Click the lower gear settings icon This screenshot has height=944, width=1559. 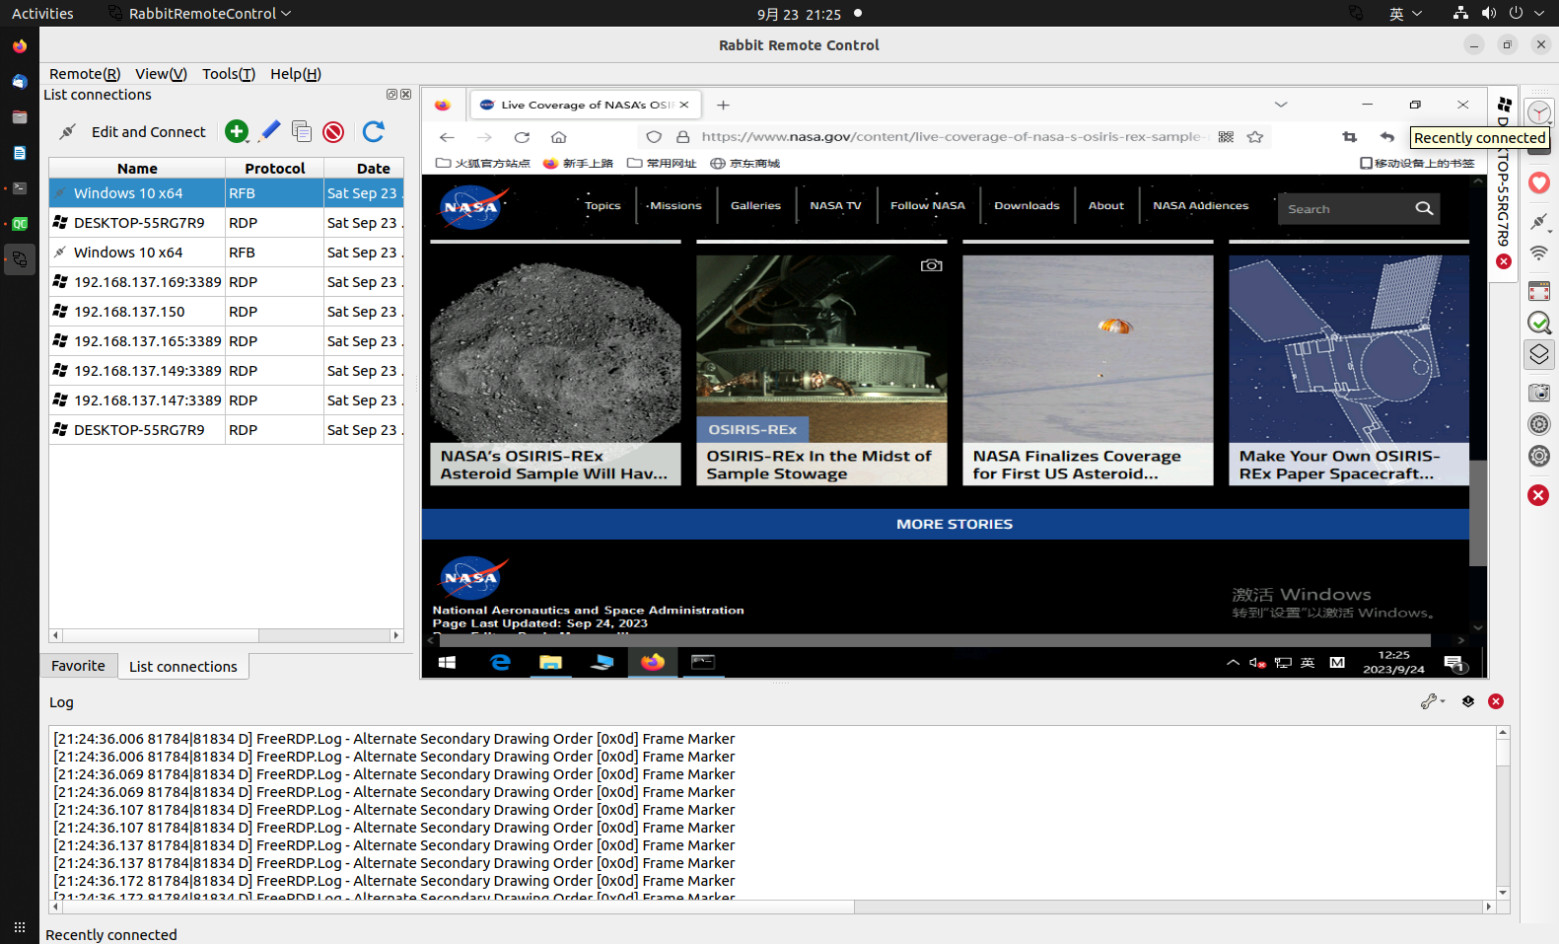click(x=1539, y=456)
